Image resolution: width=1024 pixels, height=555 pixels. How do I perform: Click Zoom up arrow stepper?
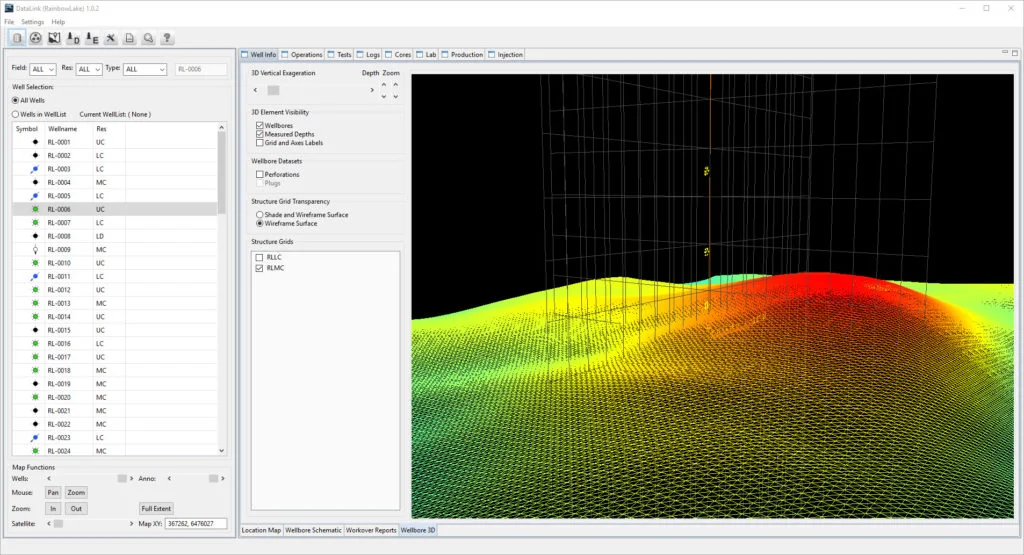coord(395,85)
